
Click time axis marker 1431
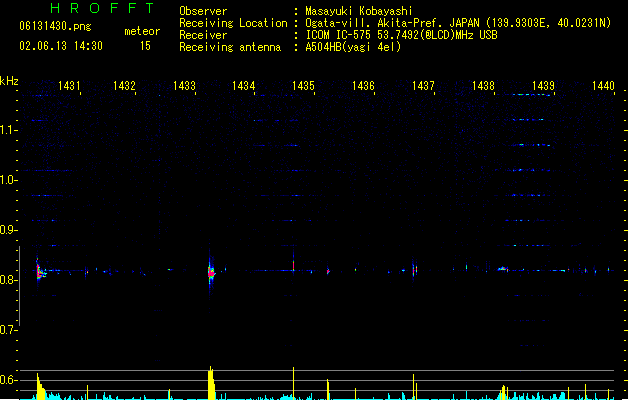click(69, 85)
